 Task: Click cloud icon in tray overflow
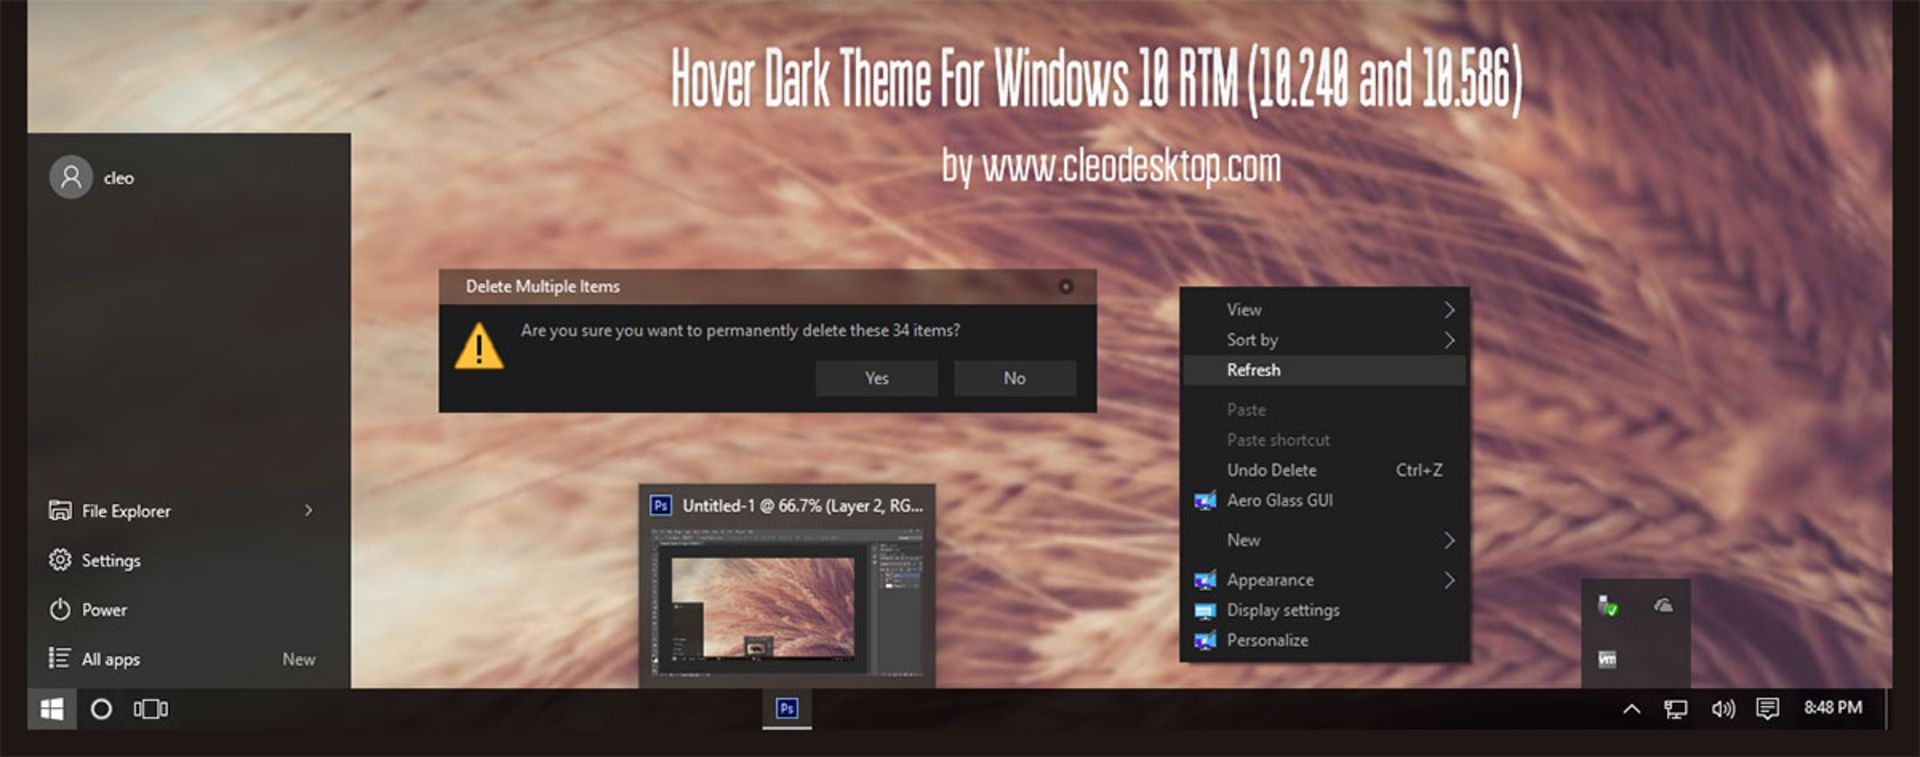click(x=1663, y=605)
